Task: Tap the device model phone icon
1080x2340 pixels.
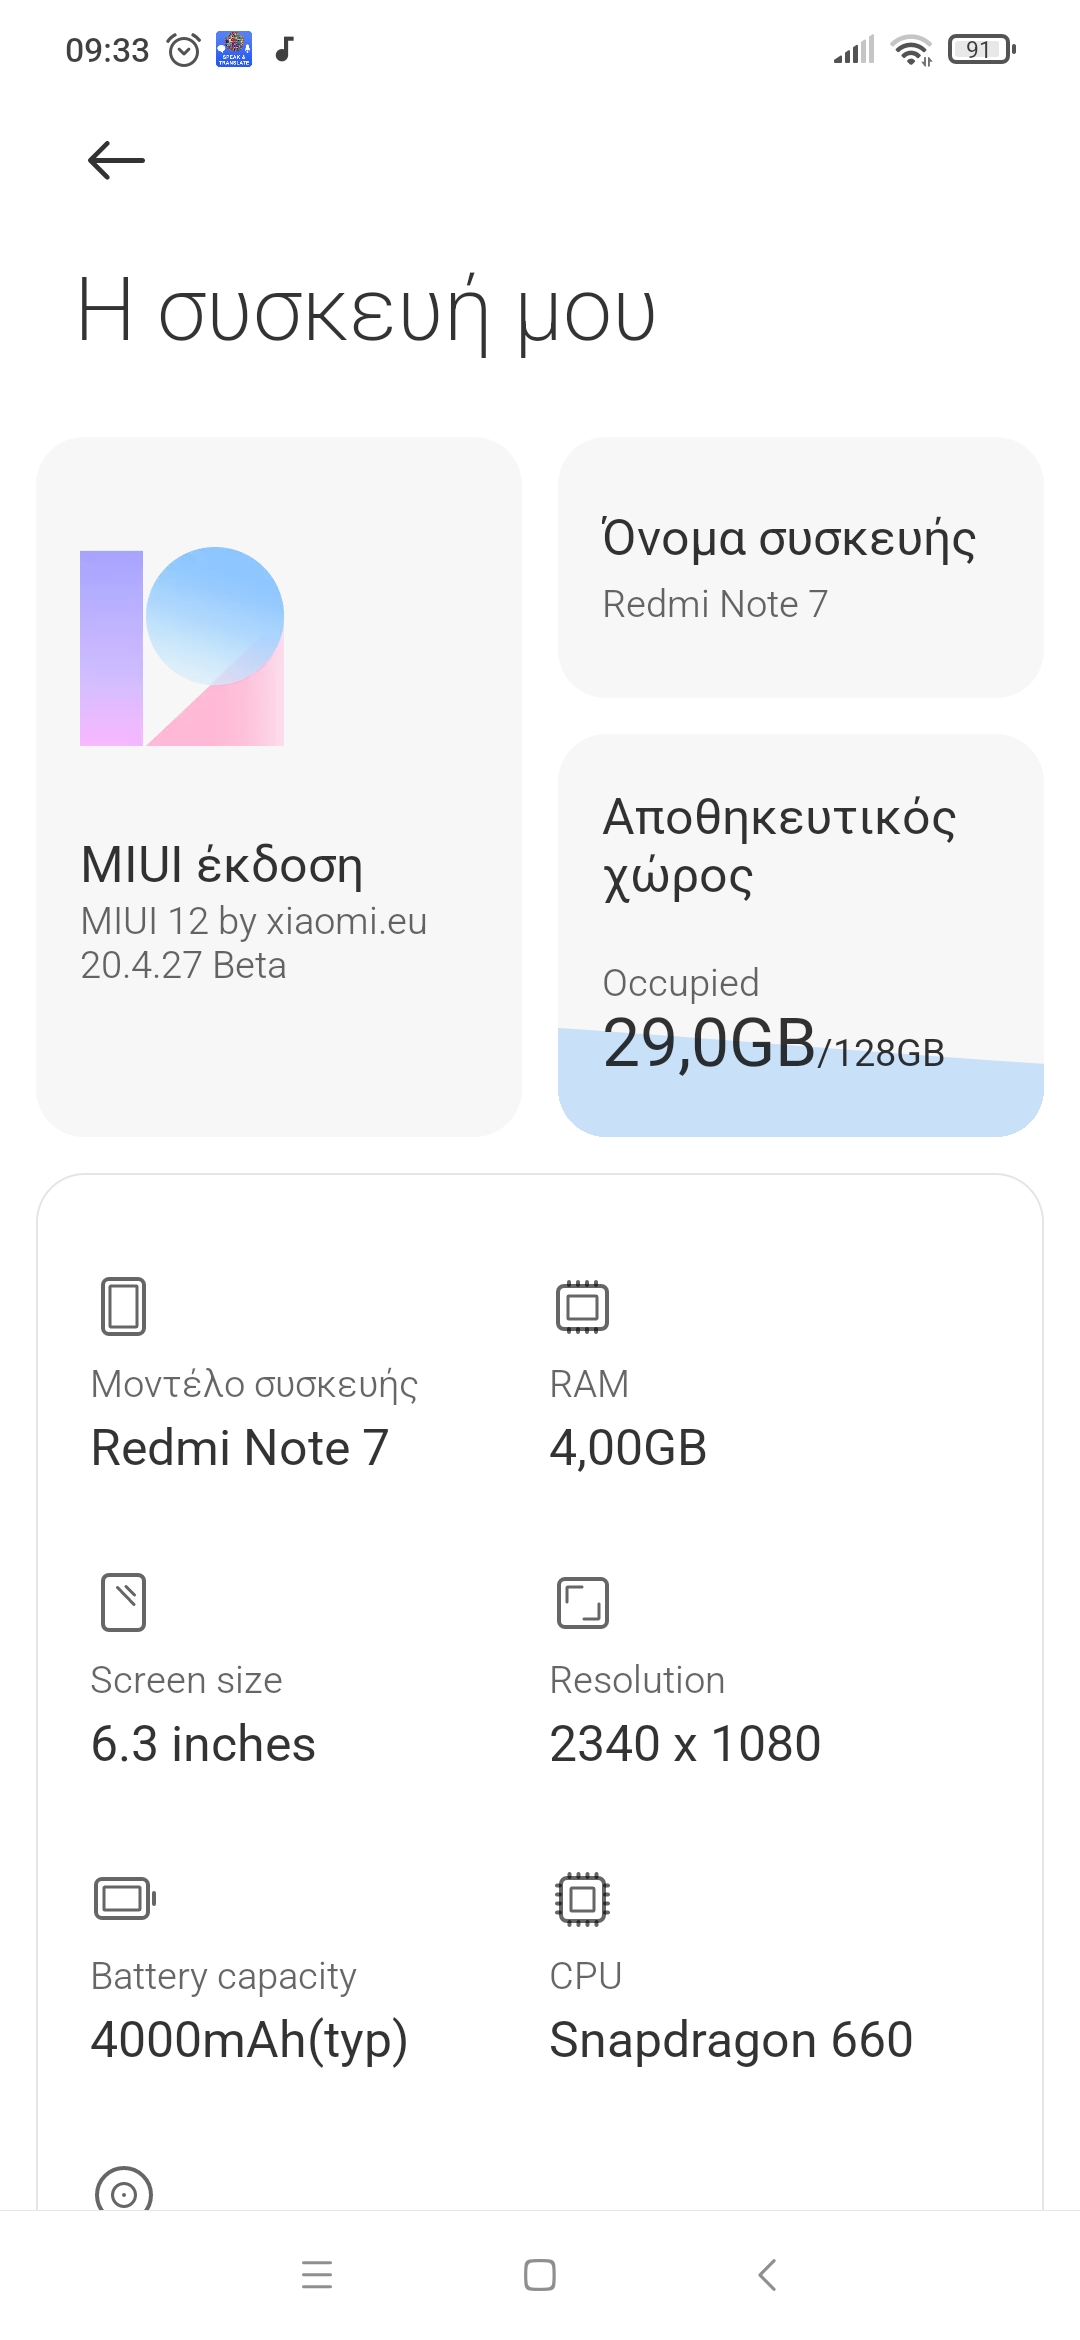Action: (x=124, y=1306)
